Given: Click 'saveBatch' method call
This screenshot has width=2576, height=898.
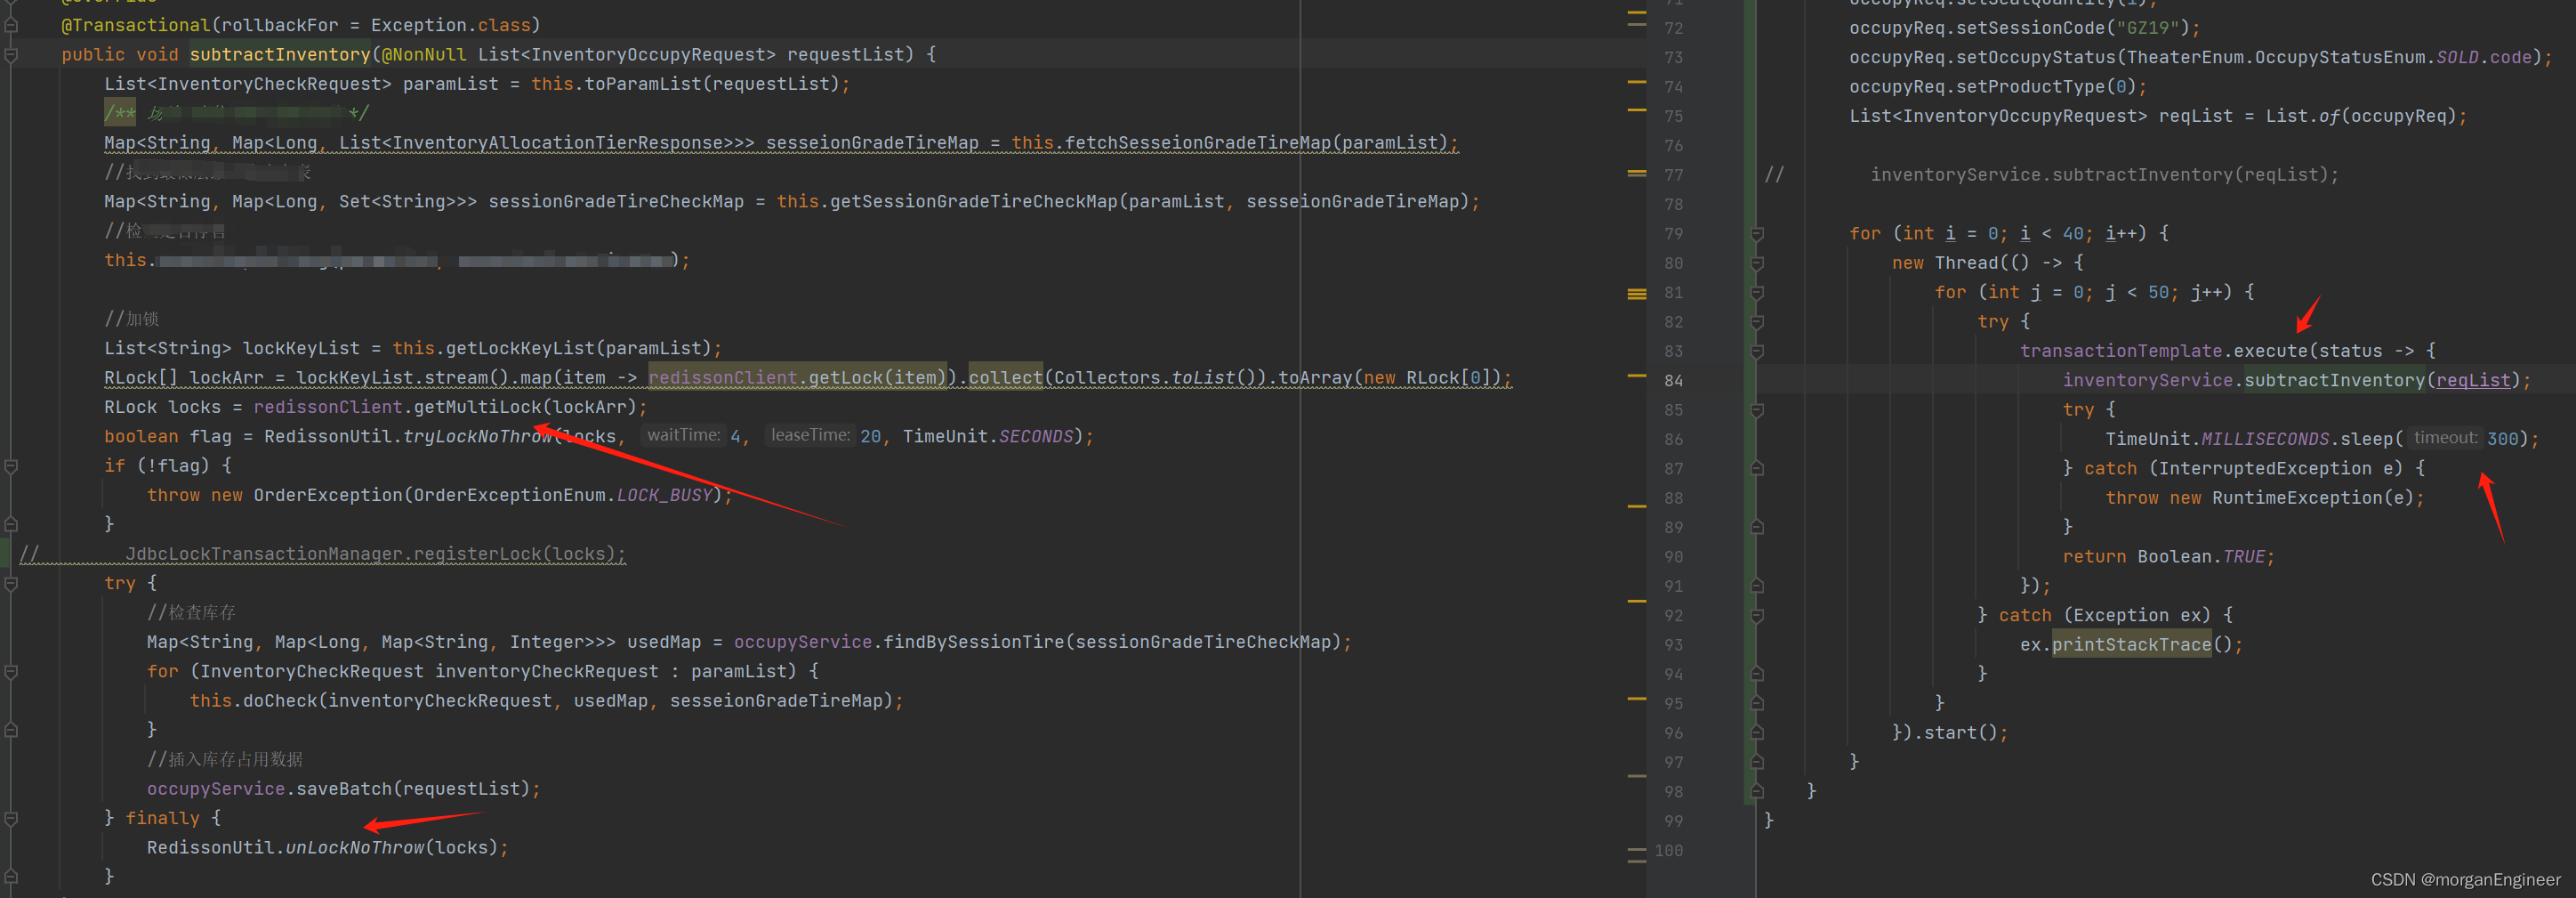Looking at the screenshot, I should click(344, 789).
